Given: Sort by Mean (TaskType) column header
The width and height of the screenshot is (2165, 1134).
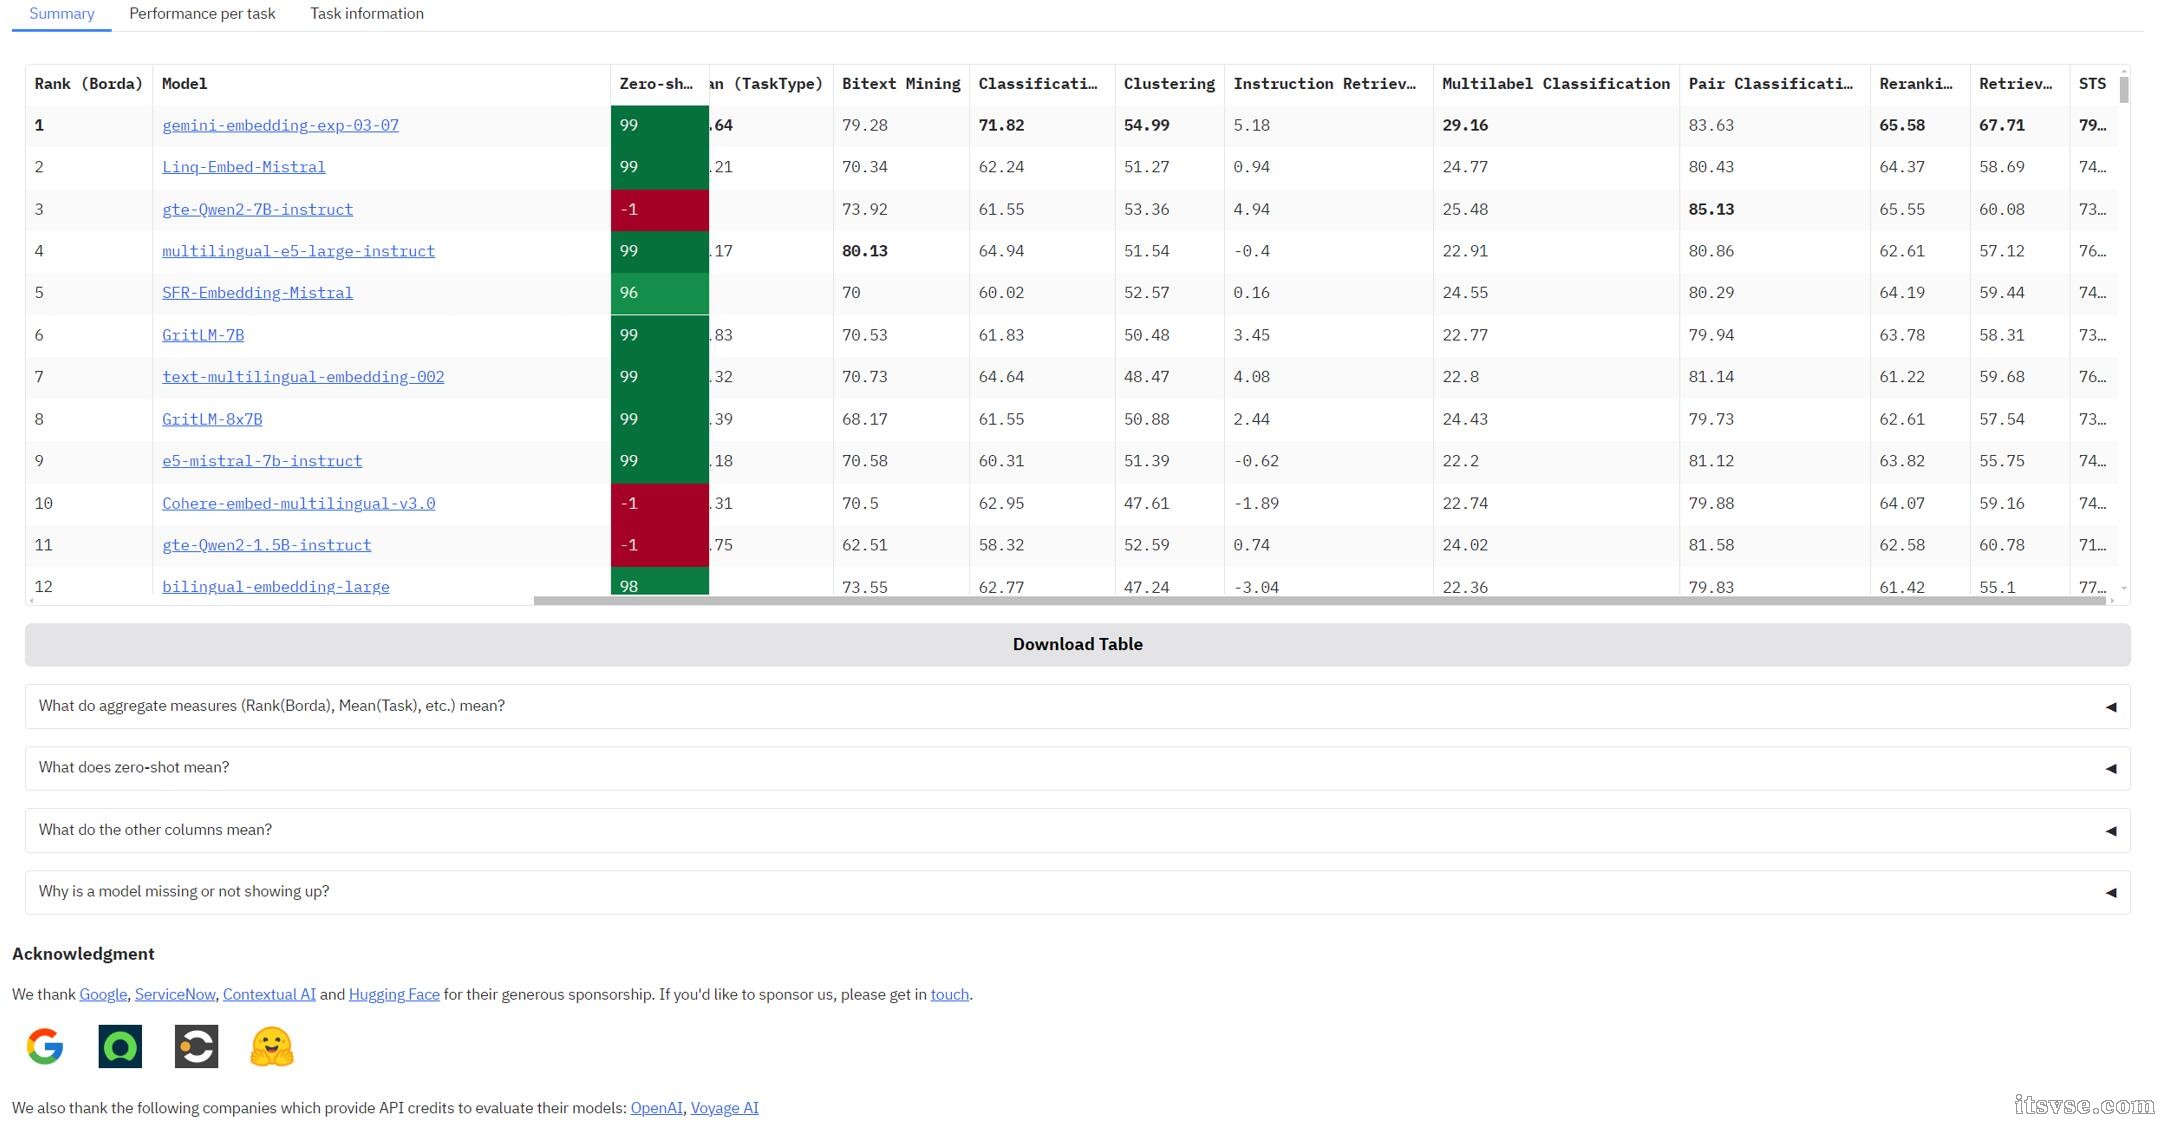Looking at the screenshot, I should click(x=770, y=84).
